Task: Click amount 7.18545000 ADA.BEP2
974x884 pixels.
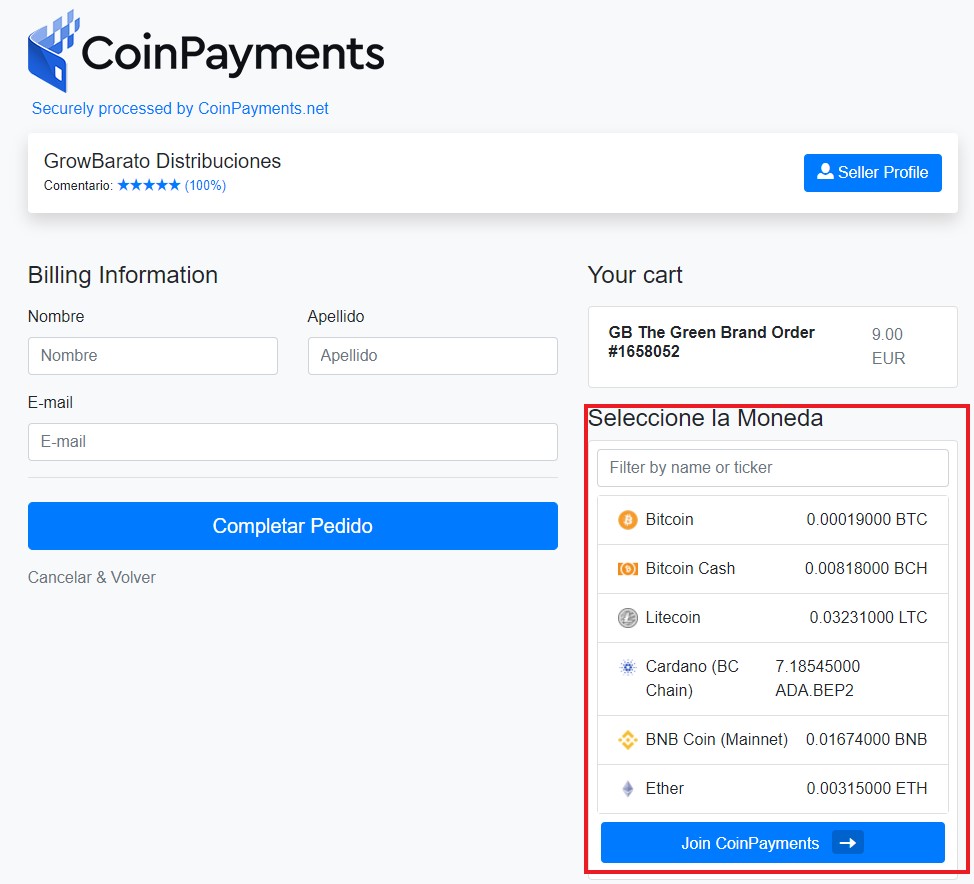Action: click(x=817, y=678)
